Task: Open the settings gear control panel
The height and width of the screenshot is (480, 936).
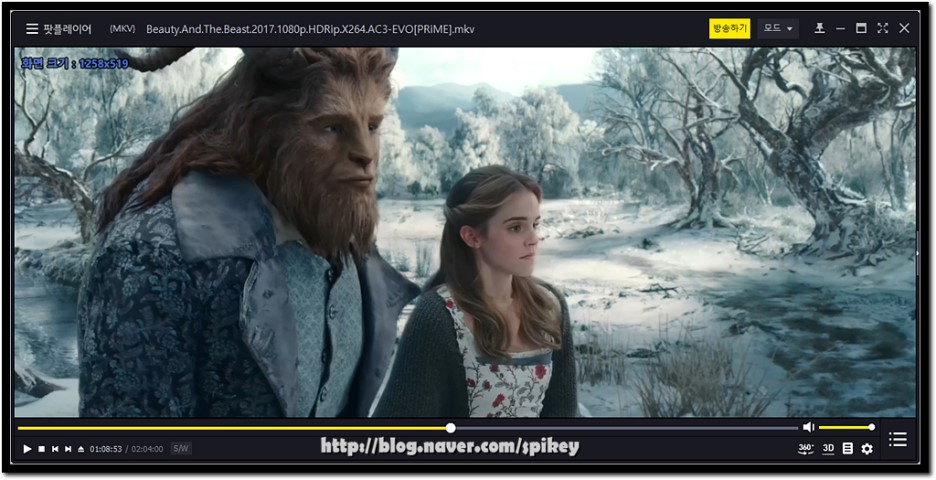Action: point(867,448)
